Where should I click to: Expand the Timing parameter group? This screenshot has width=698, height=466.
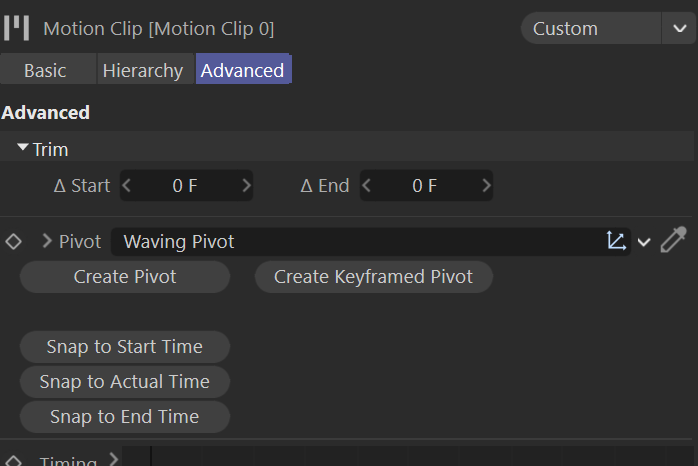tap(113, 460)
